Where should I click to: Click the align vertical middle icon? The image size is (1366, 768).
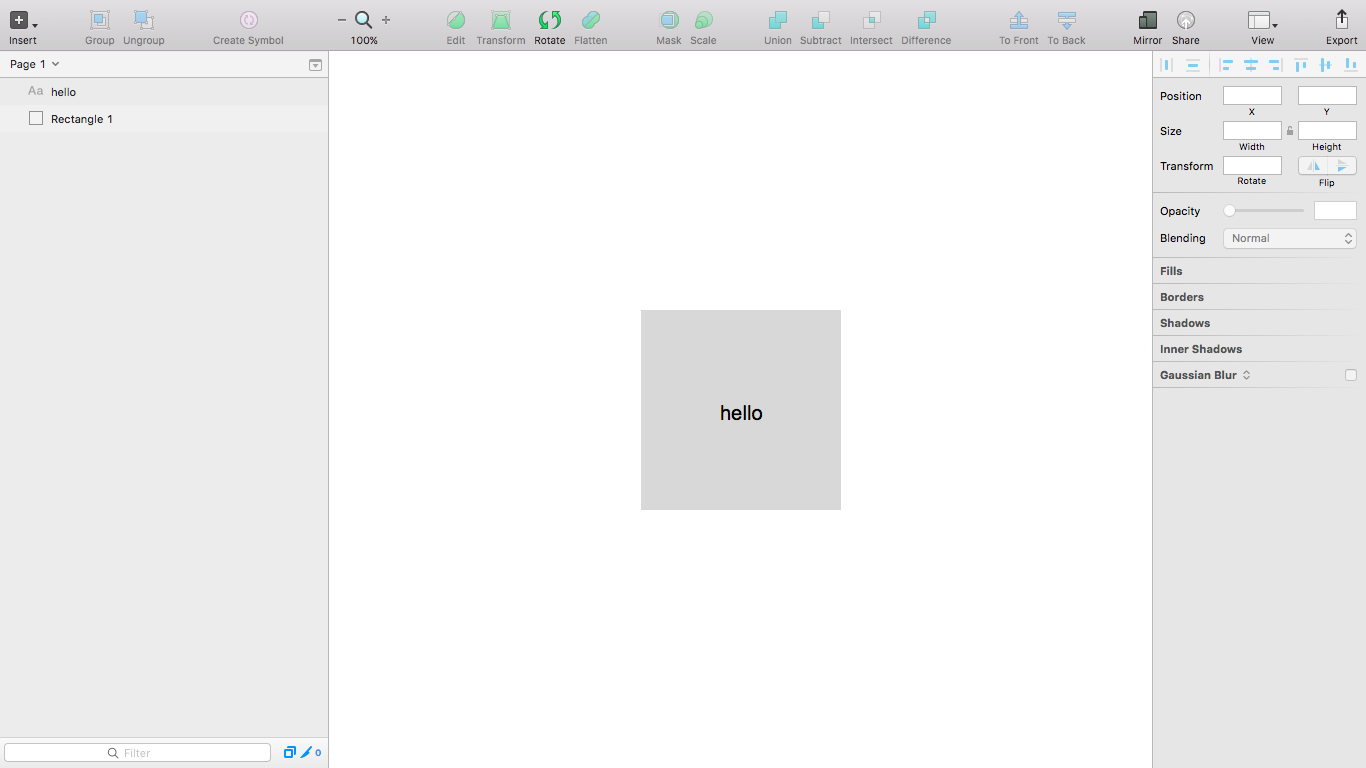coord(1326,65)
